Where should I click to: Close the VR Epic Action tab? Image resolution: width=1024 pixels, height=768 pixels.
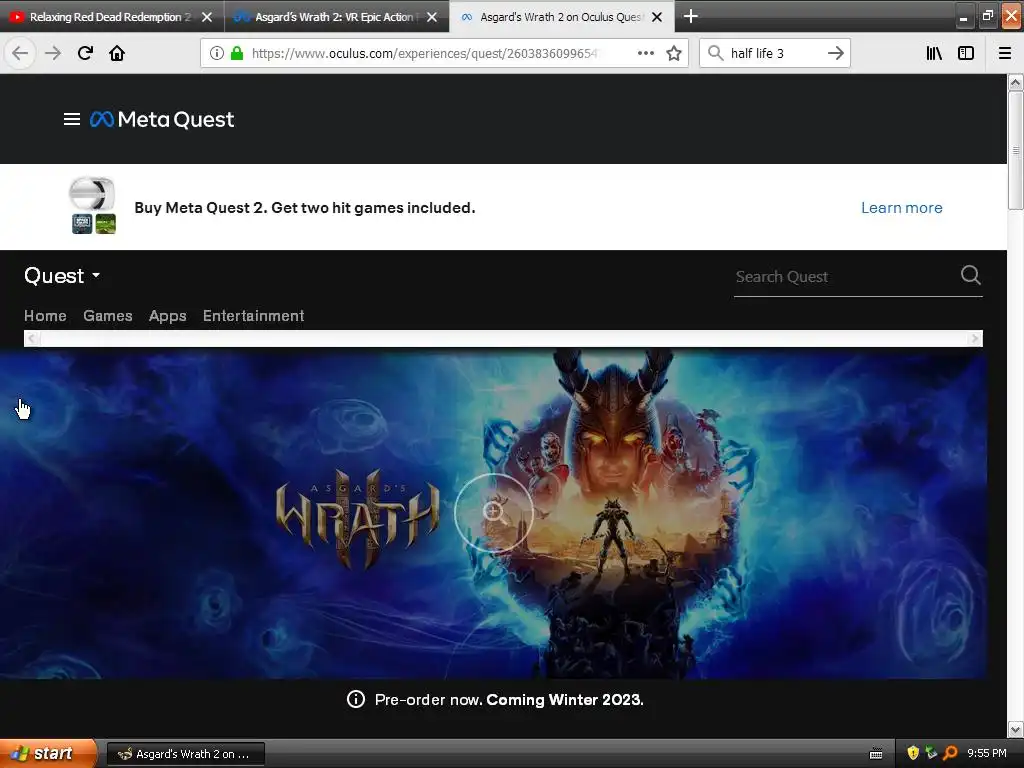[432, 17]
